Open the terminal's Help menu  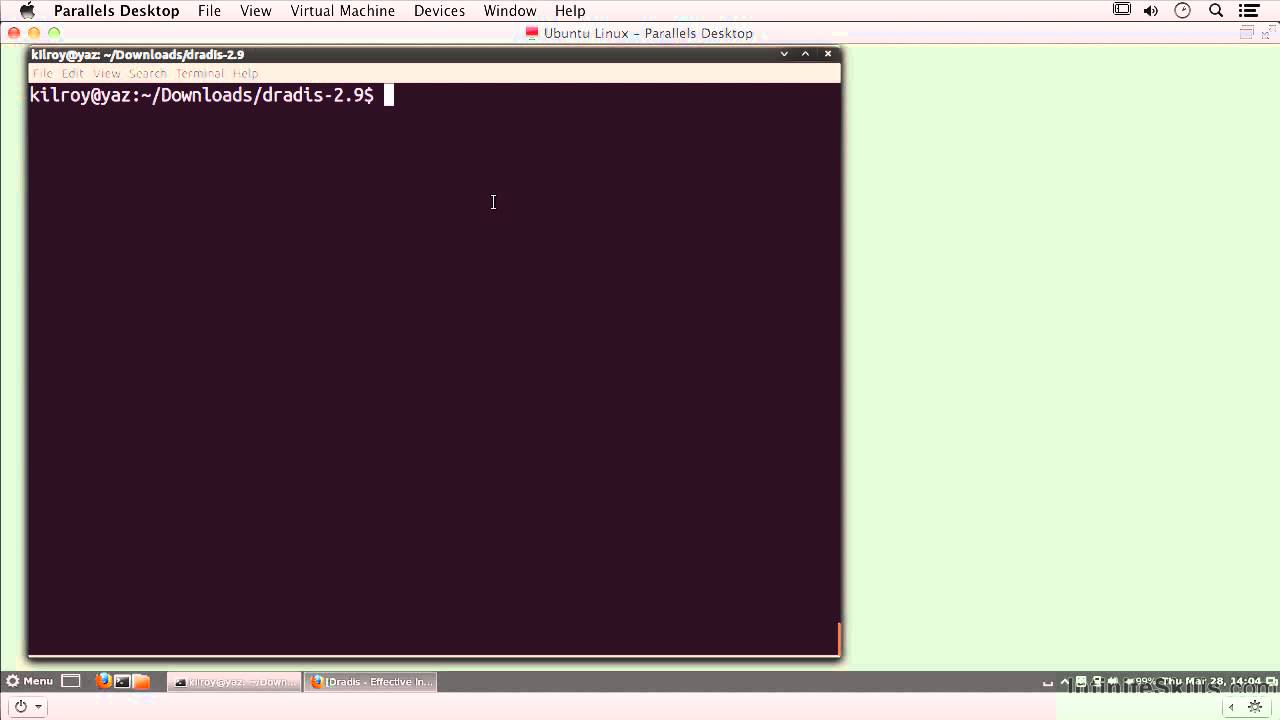pyautogui.click(x=245, y=73)
